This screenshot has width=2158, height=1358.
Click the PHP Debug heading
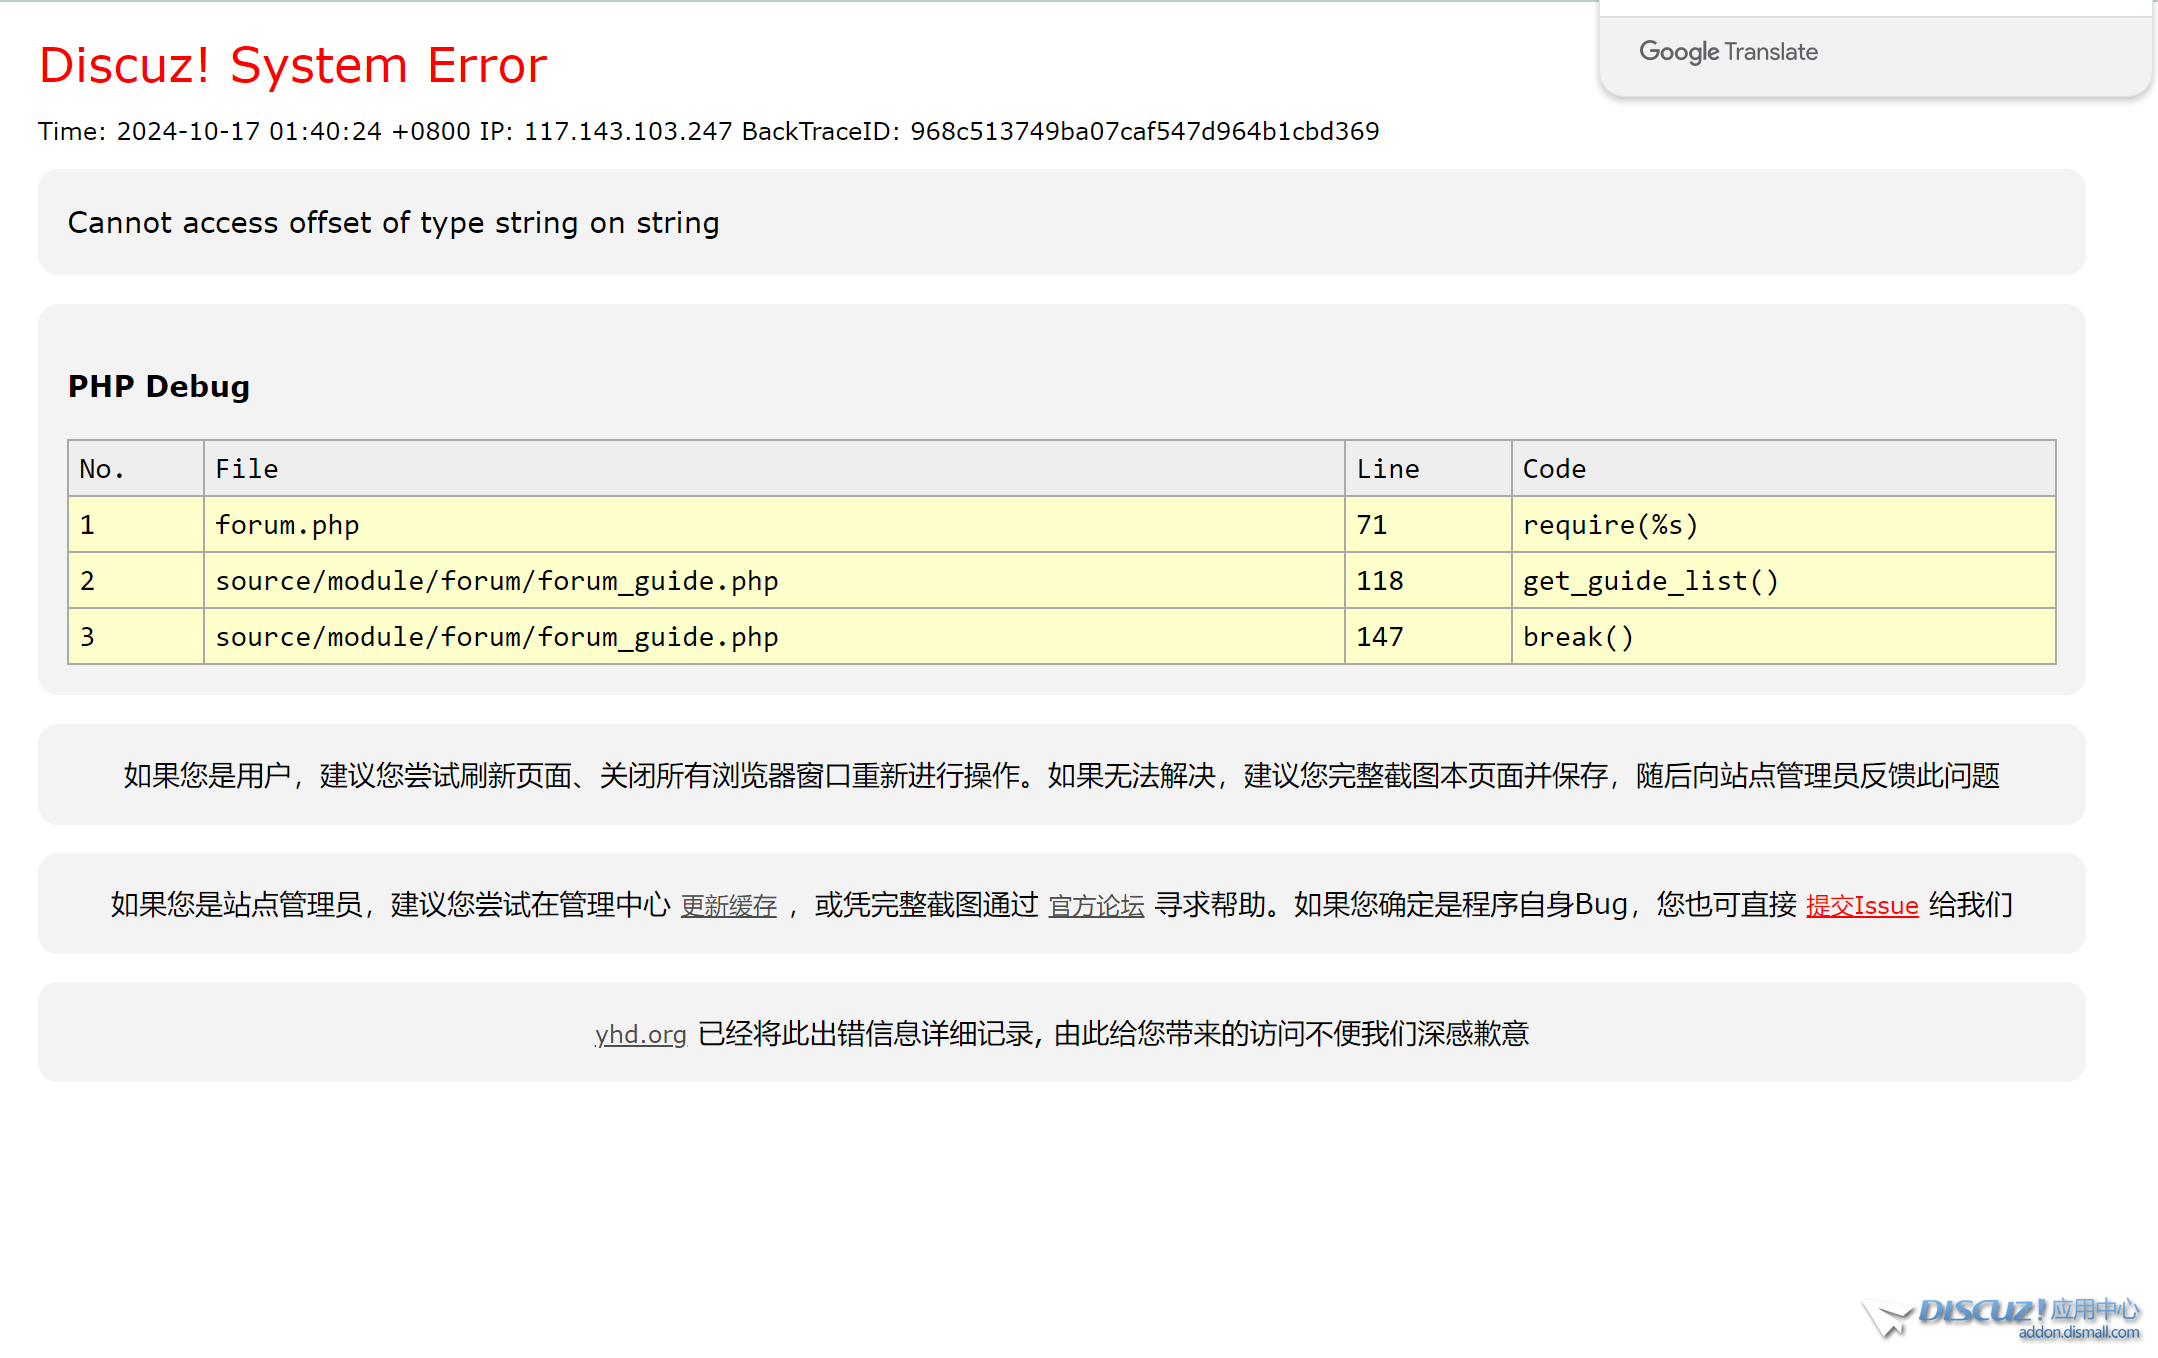[159, 387]
